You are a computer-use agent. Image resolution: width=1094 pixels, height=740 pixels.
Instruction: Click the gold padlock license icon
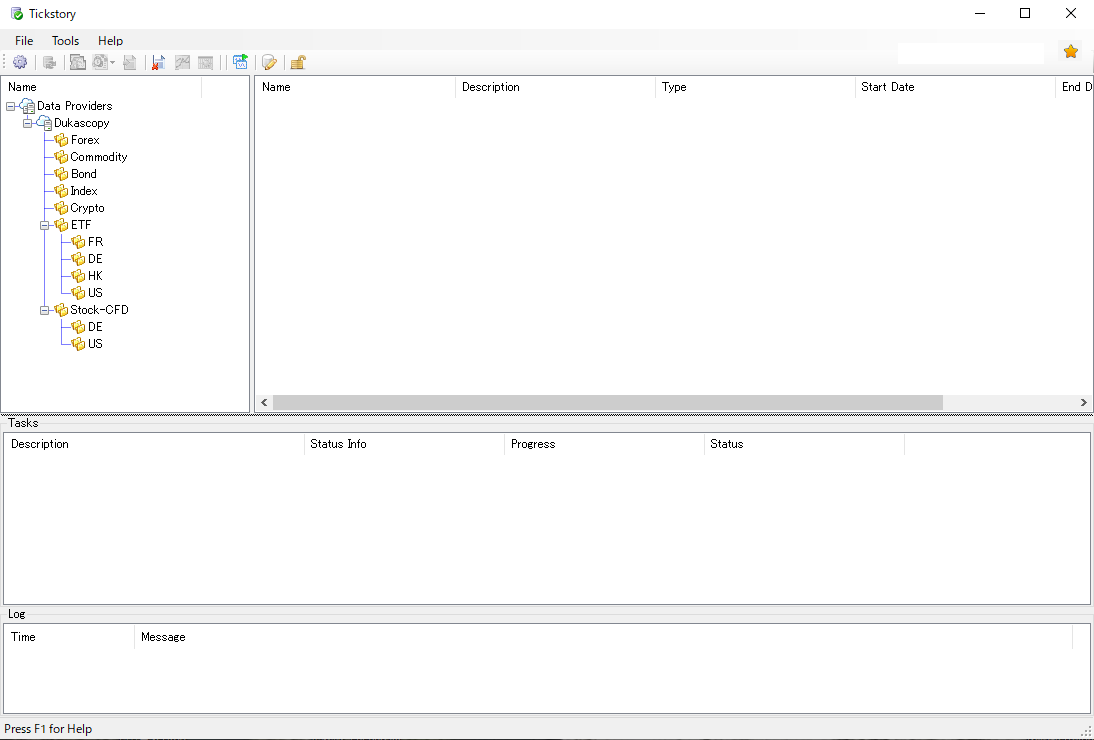[x=298, y=63]
